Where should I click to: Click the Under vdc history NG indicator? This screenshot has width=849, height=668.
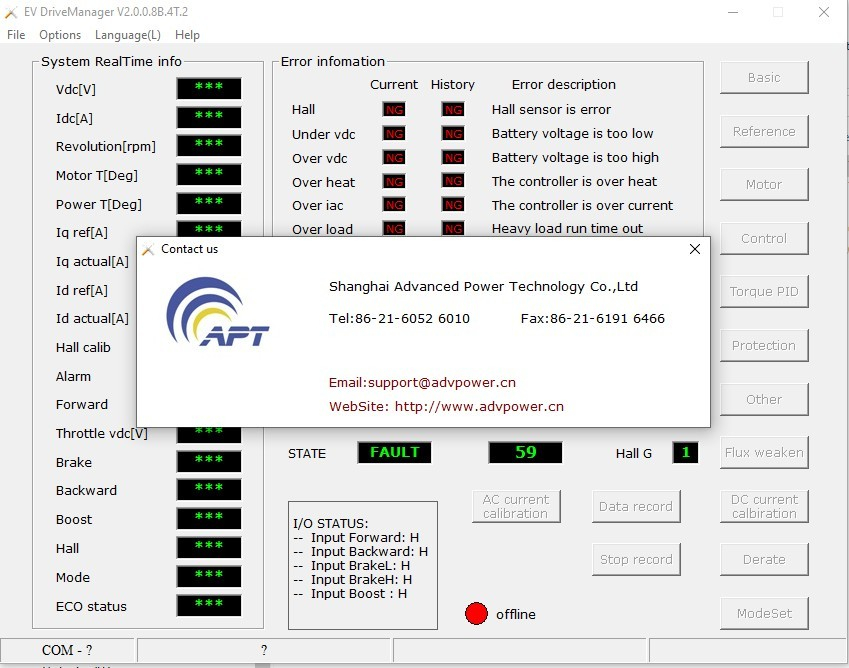click(453, 134)
